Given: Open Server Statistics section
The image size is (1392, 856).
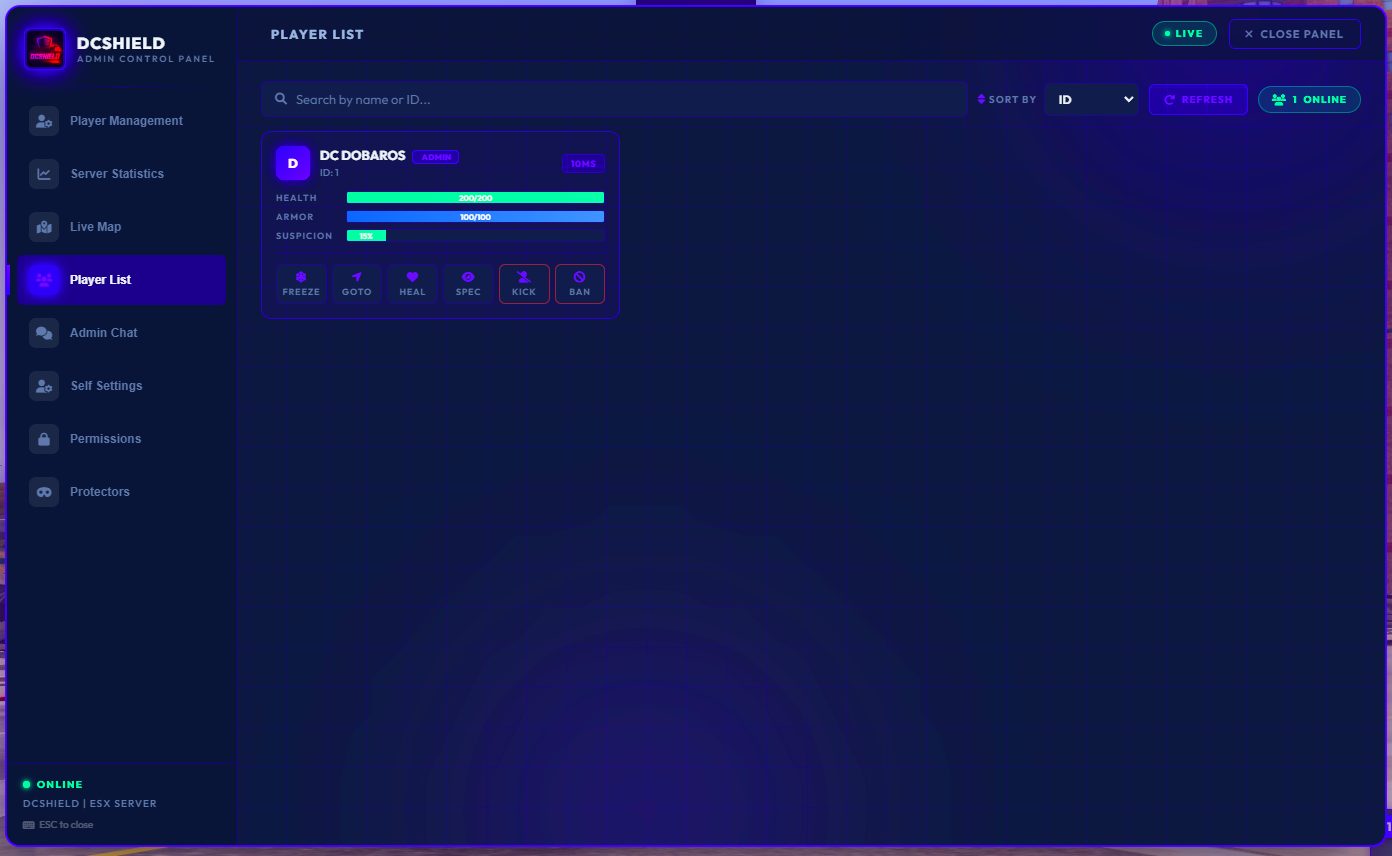Looking at the screenshot, I should (x=122, y=174).
